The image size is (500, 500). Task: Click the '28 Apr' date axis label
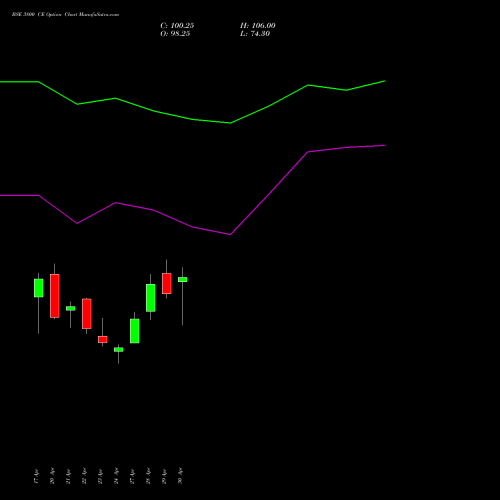pyautogui.click(x=148, y=476)
